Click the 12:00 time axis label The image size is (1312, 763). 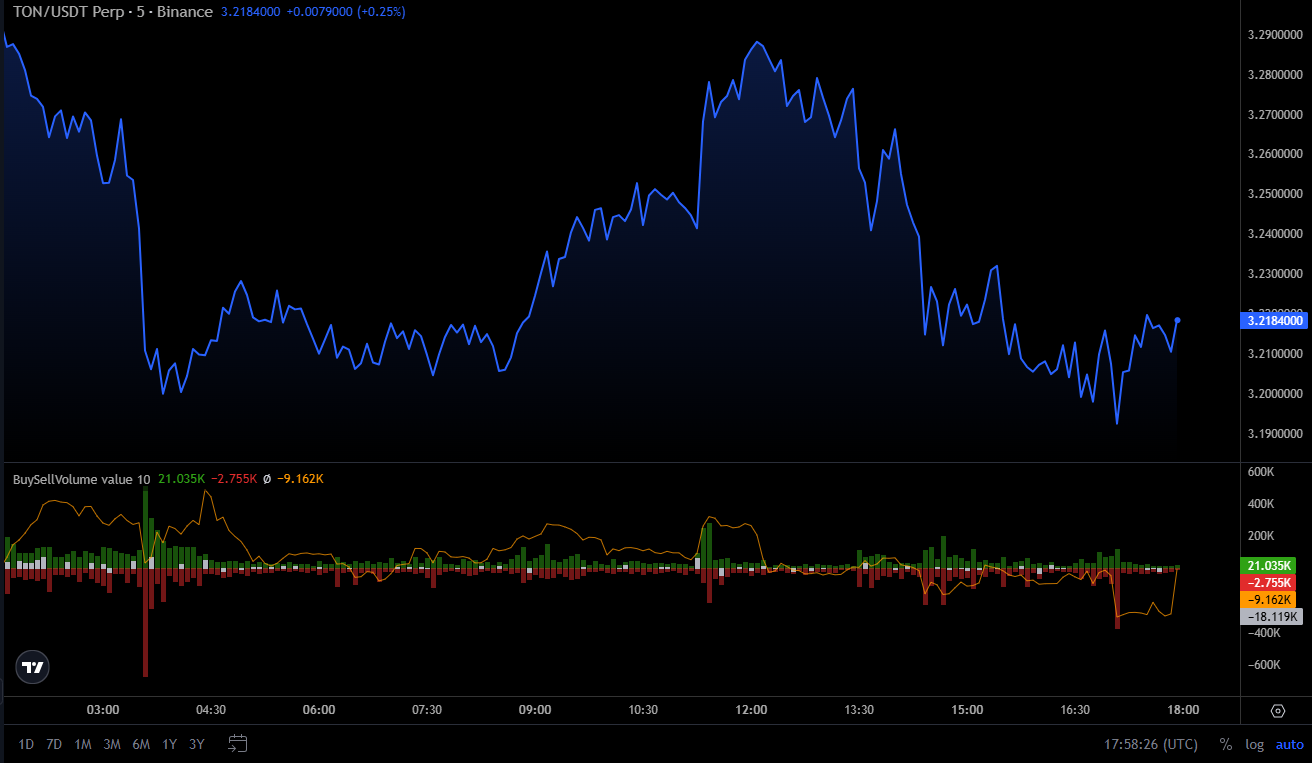[x=751, y=710]
